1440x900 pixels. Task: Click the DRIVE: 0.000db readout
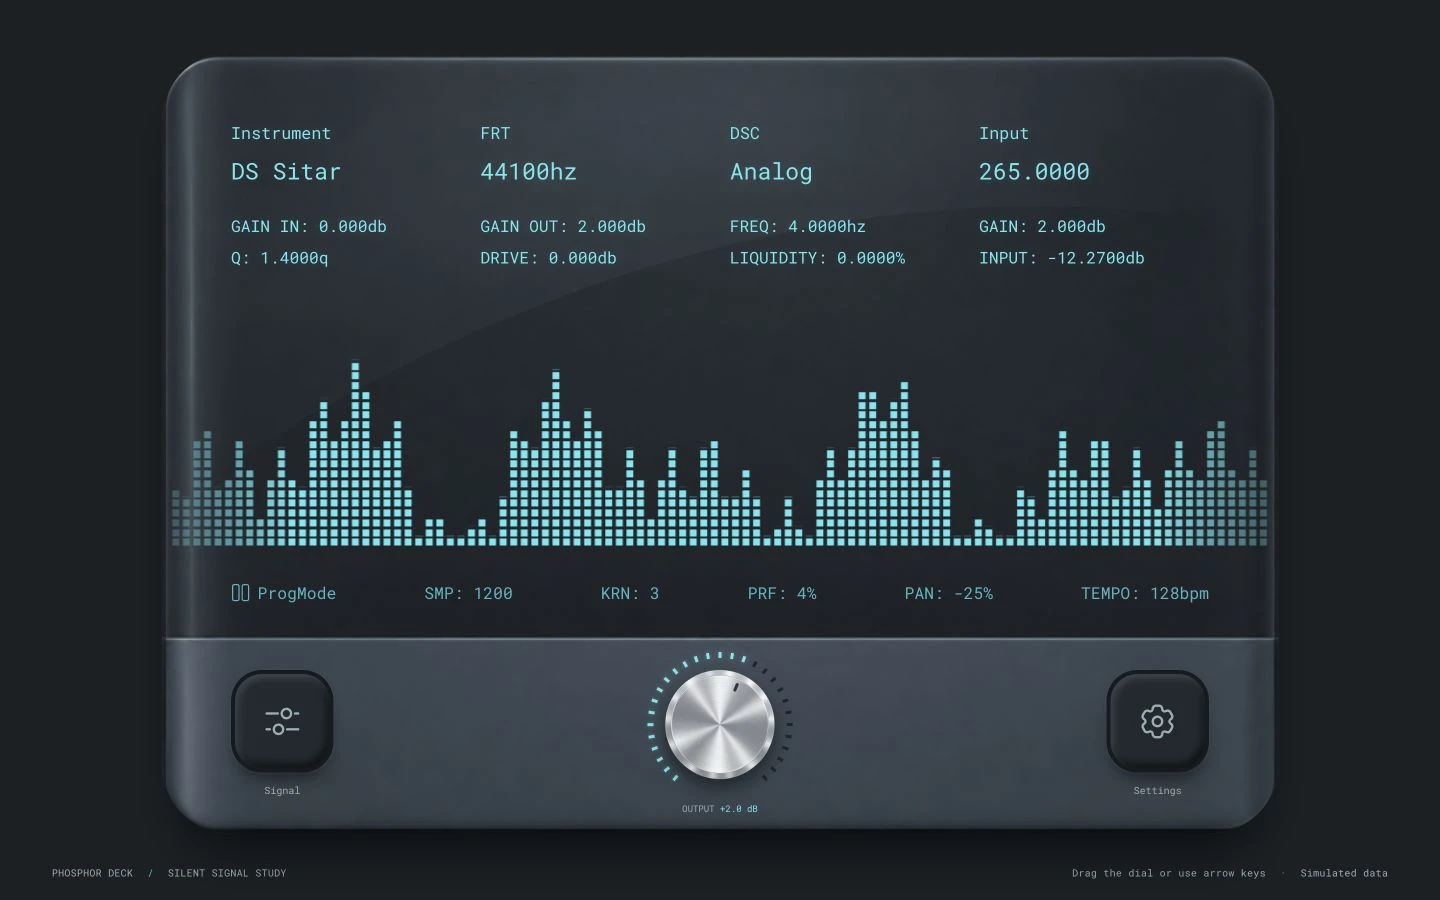548,258
